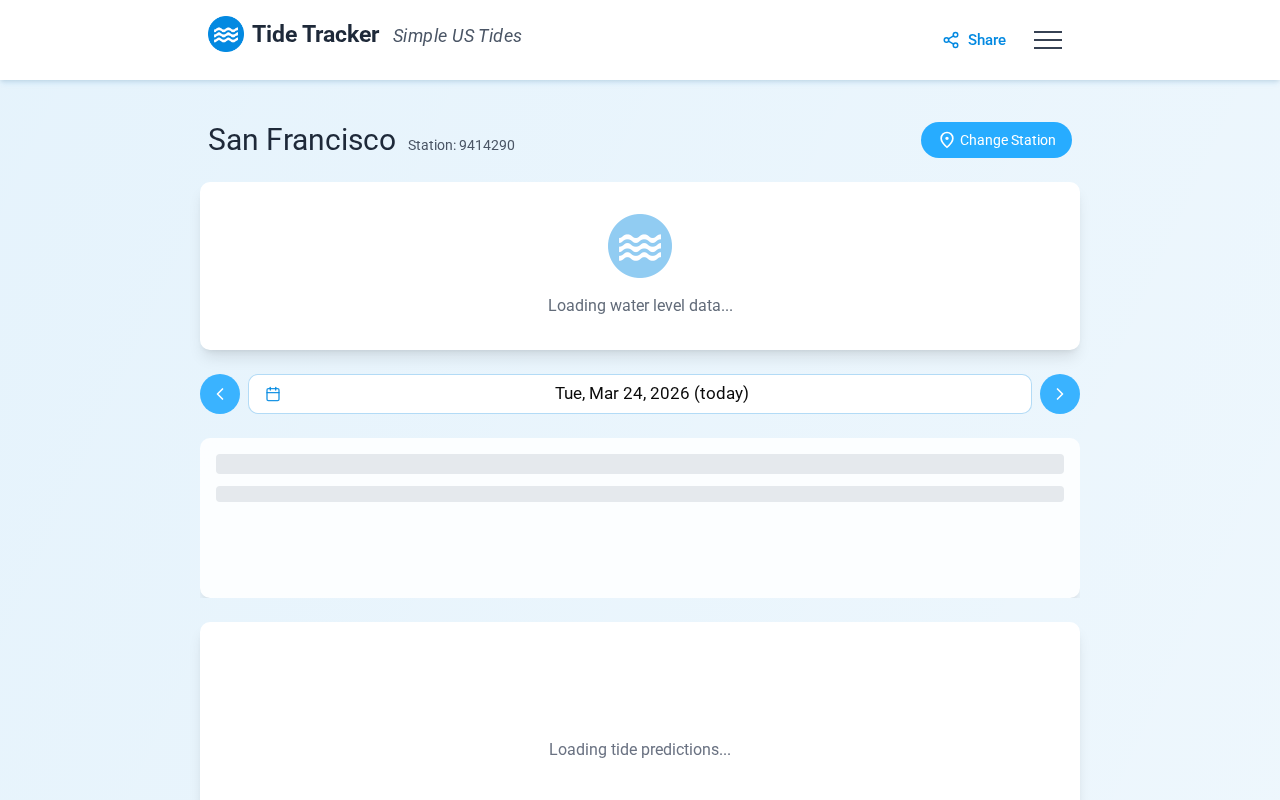
Task: Advance to next day with the right arrow
Action: 1060,394
